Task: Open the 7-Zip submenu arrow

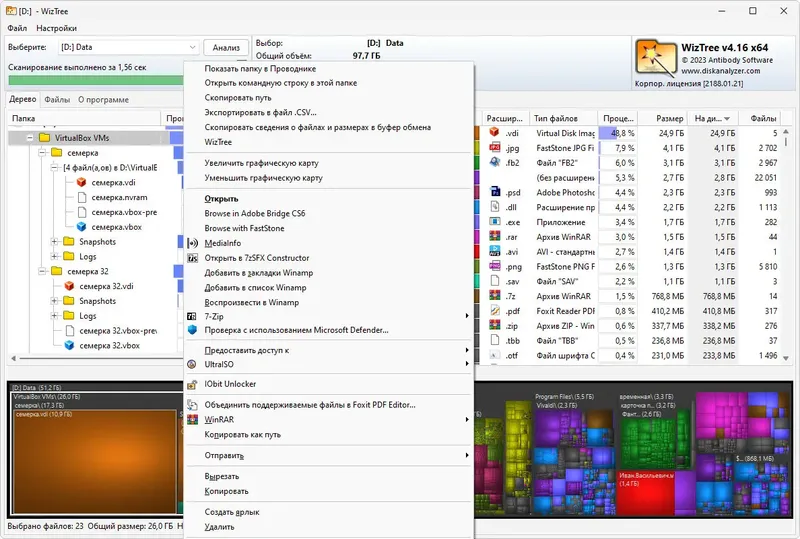Action: click(x=466, y=316)
